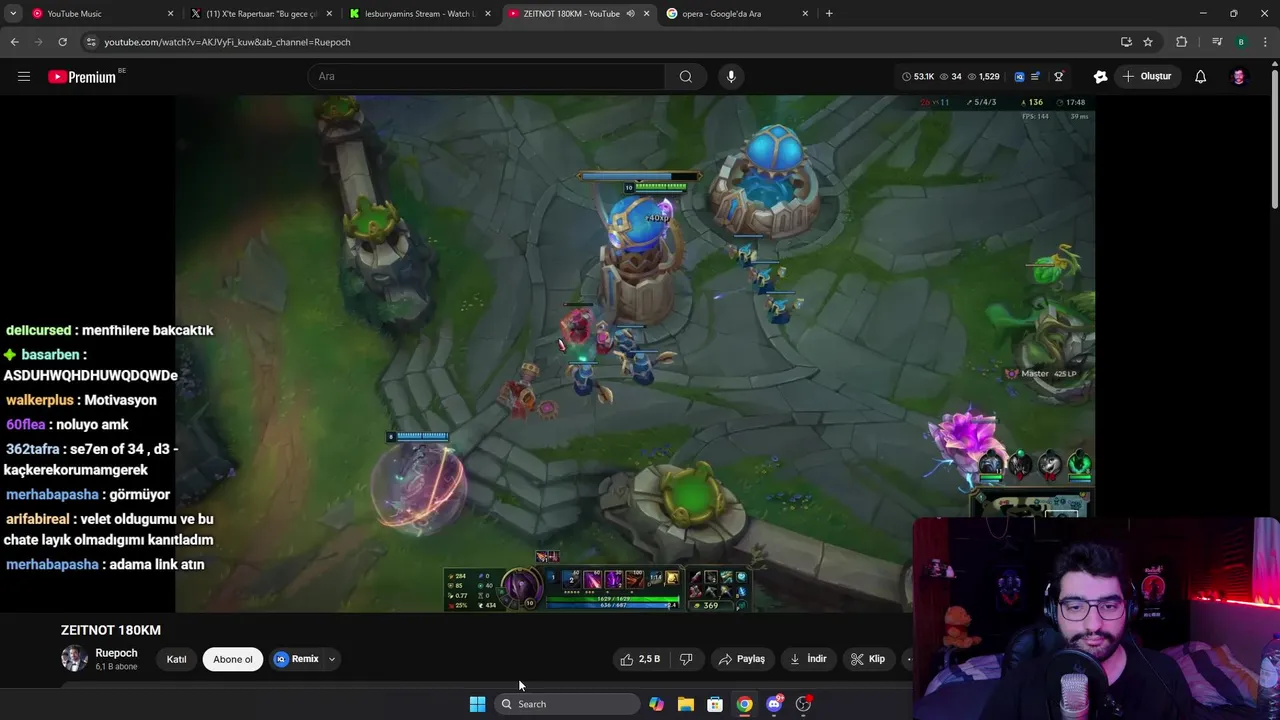Viewport: 1280px width, 720px height.
Task: Open the Chrome profile B avatar
Action: (x=1241, y=42)
